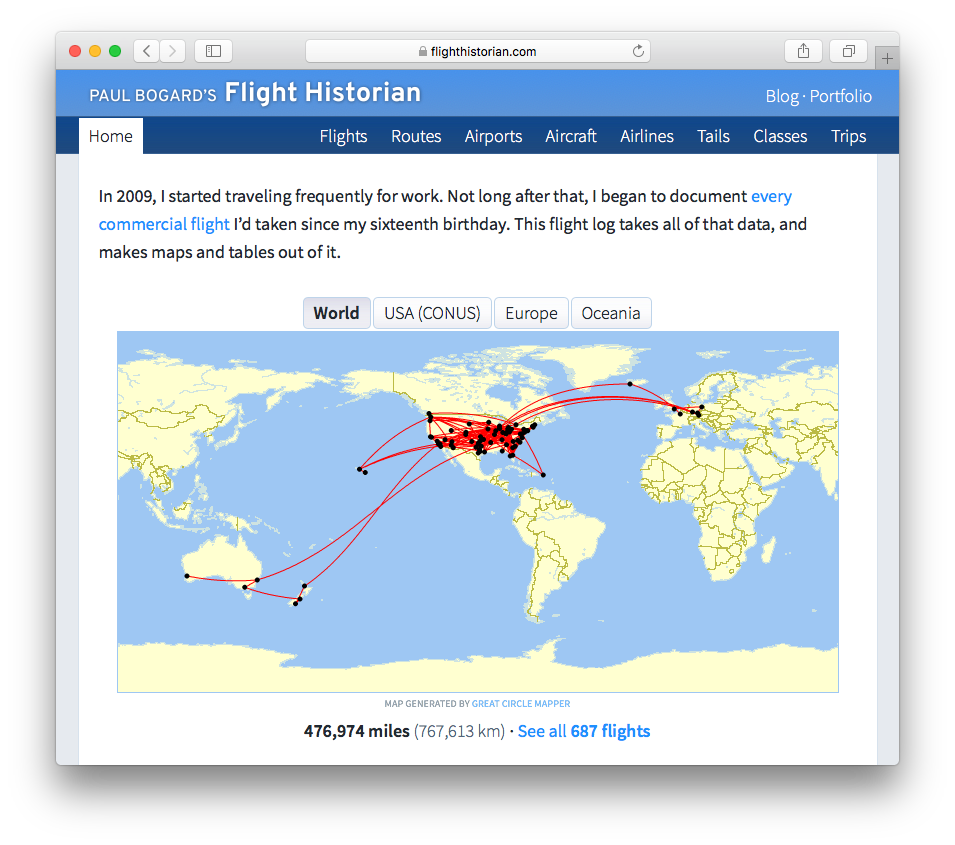The height and width of the screenshot is (845, 955).
Task: Open the Share menu
Action: [803, 50]
